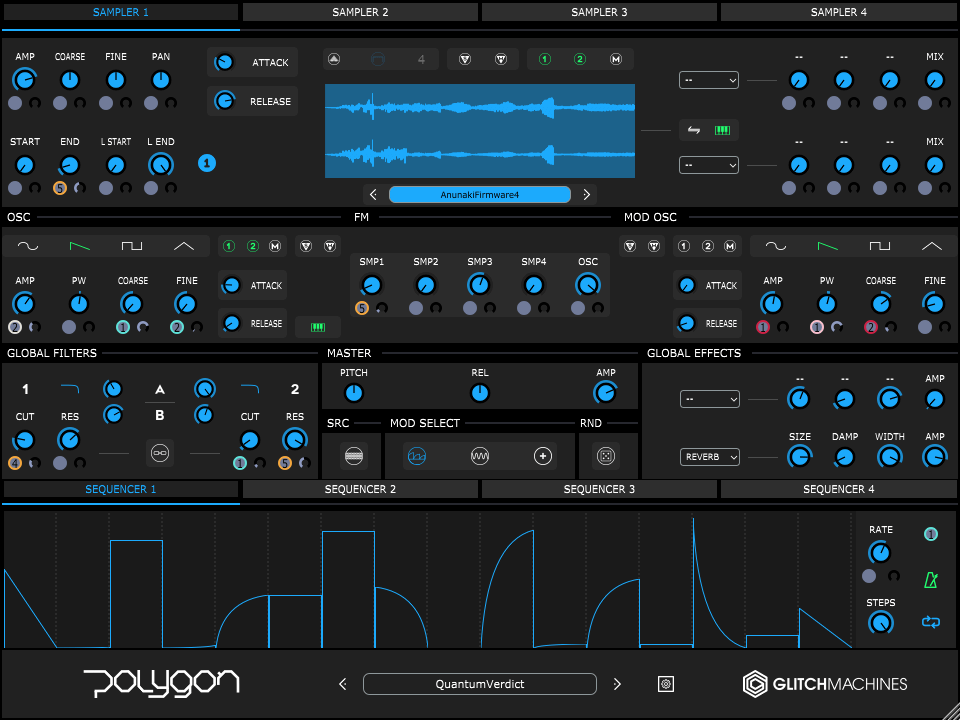
Task: Click the Sampler 1 waveform display
Action: click(x=480, y=131)
